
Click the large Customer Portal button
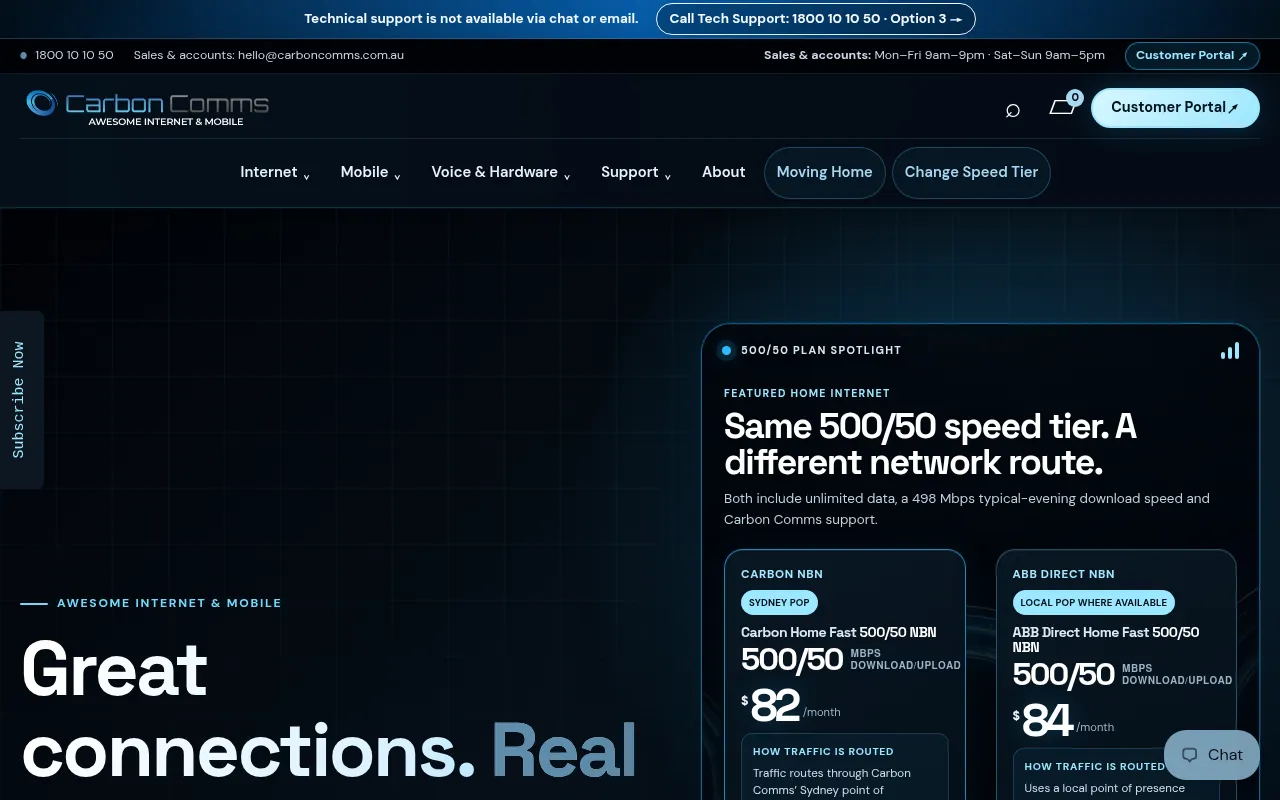(x=1175, y=108)
